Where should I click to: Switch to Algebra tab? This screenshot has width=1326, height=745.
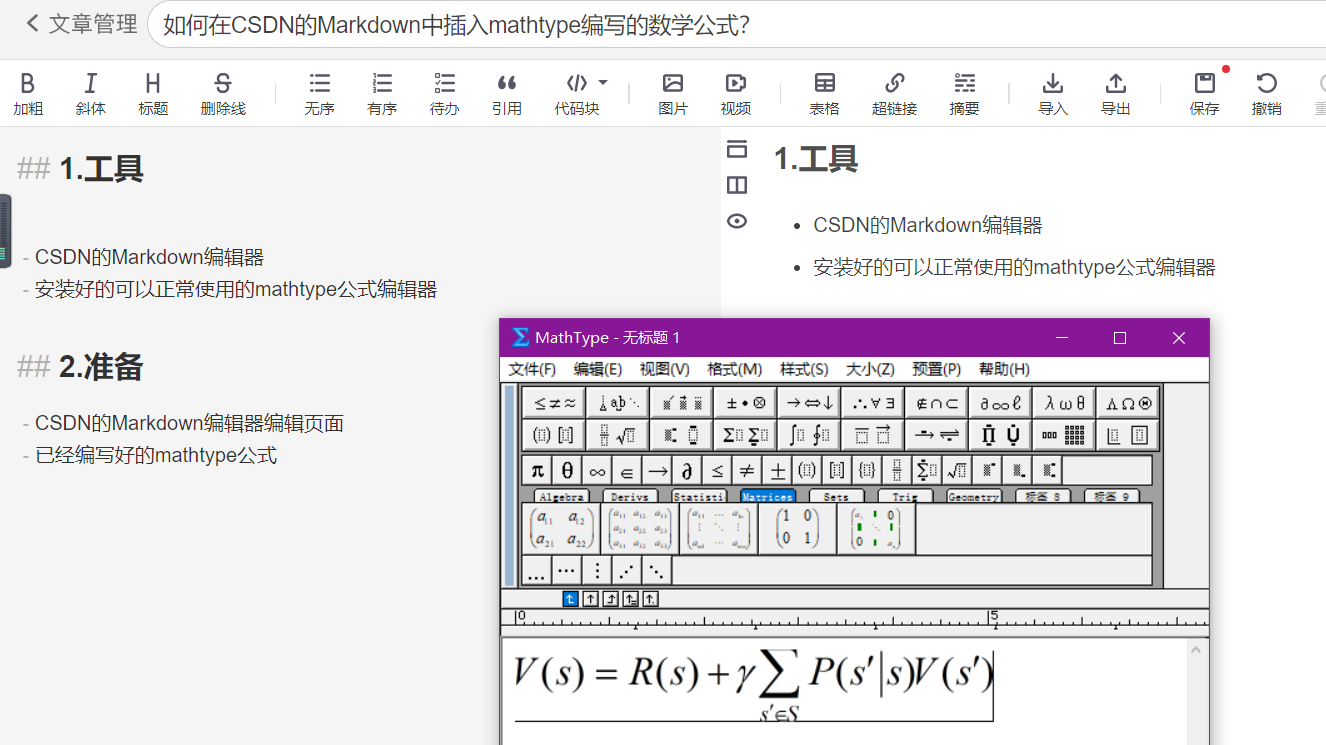click(x=561, y=496)
